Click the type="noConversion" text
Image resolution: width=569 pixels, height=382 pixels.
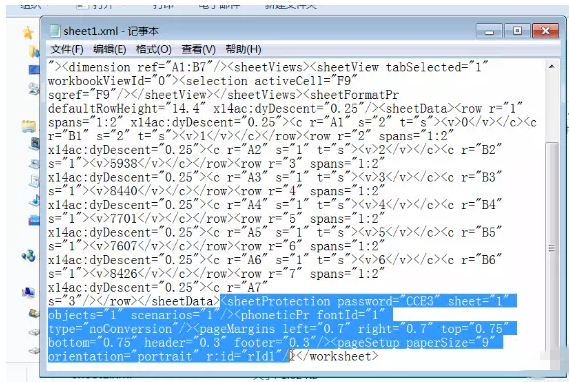(x=112, y=329)
